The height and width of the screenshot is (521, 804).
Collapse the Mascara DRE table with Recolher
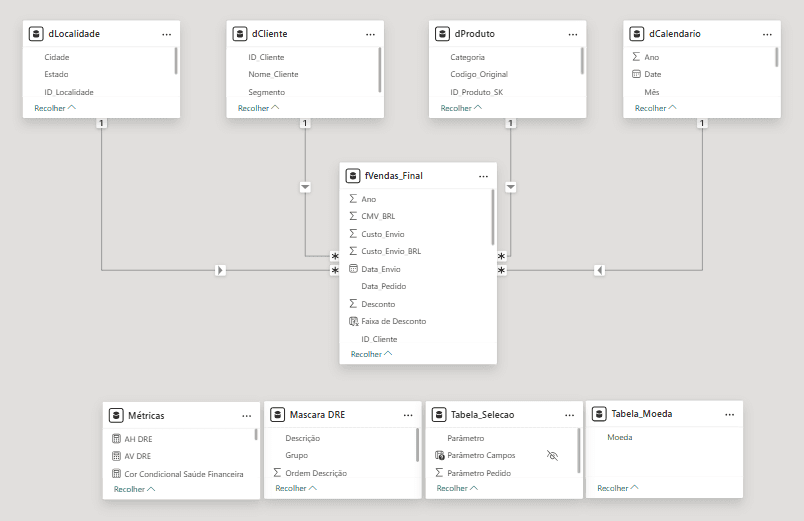point(296,488)
